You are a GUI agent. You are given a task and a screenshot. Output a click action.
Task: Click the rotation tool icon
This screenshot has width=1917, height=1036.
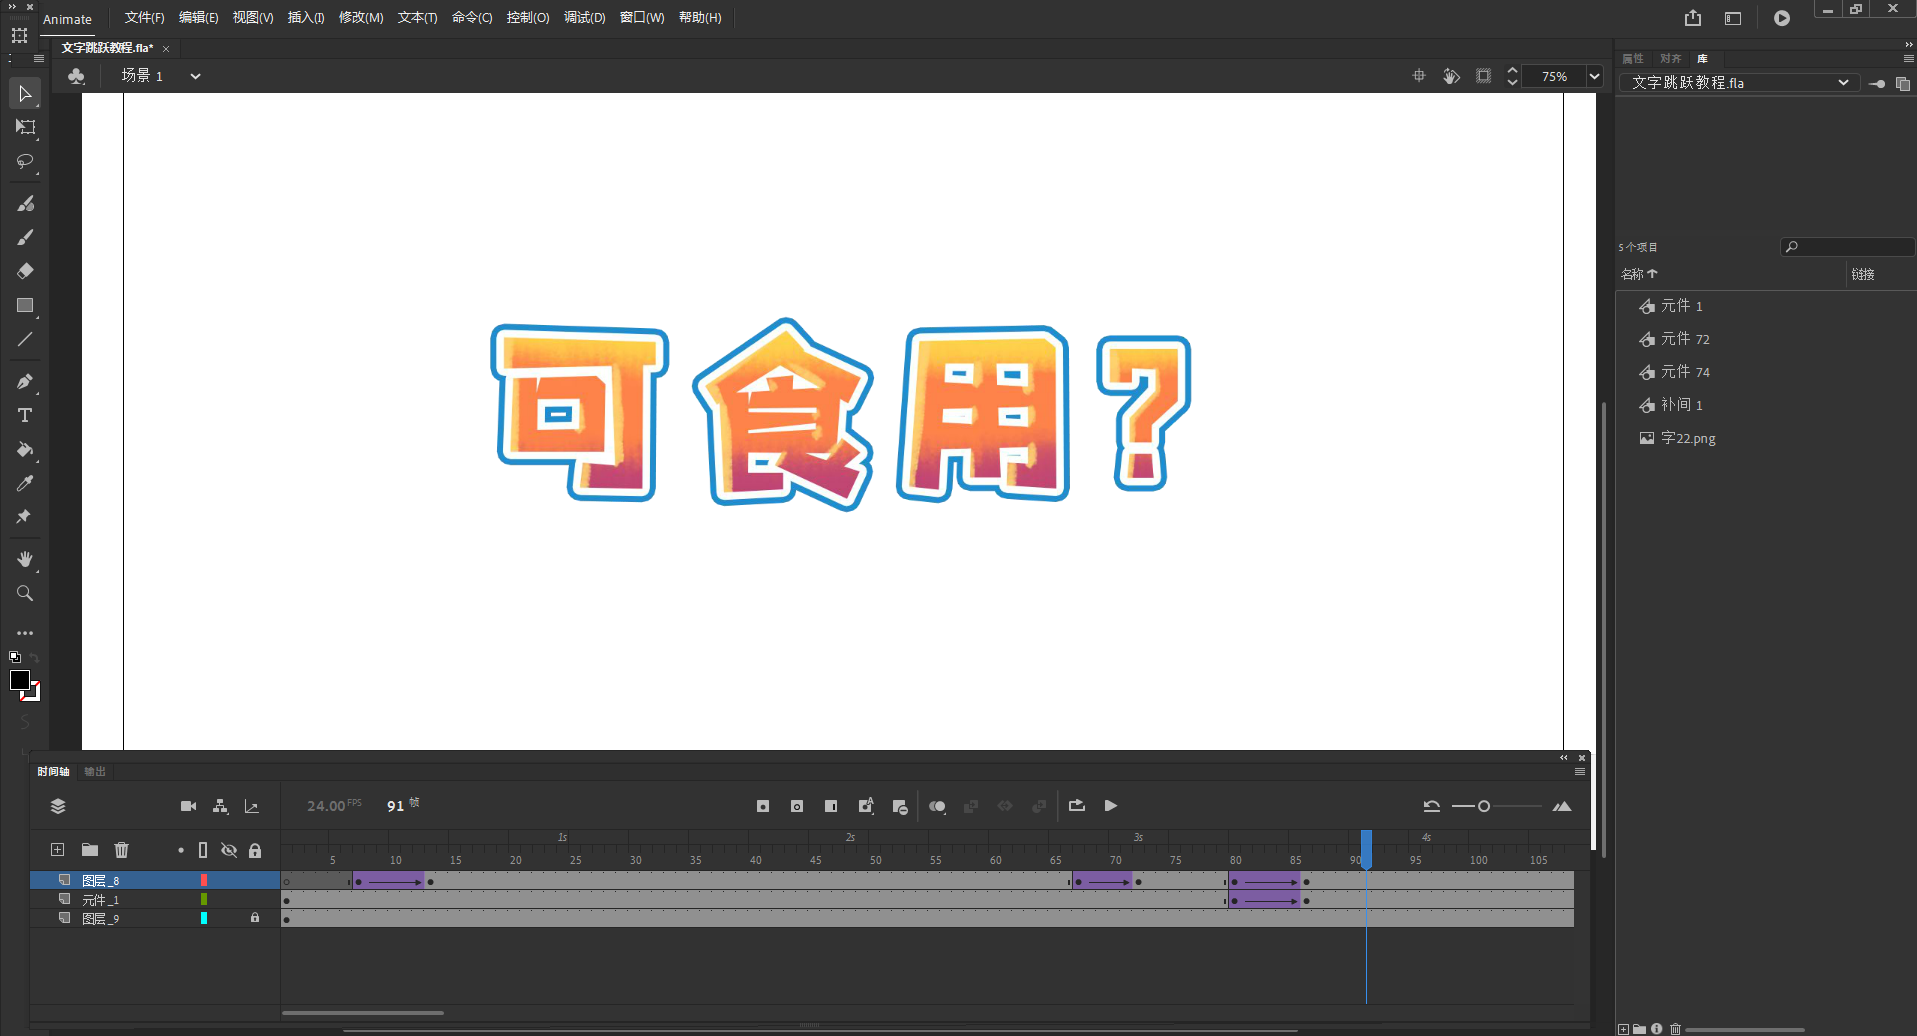point(1451,76)
